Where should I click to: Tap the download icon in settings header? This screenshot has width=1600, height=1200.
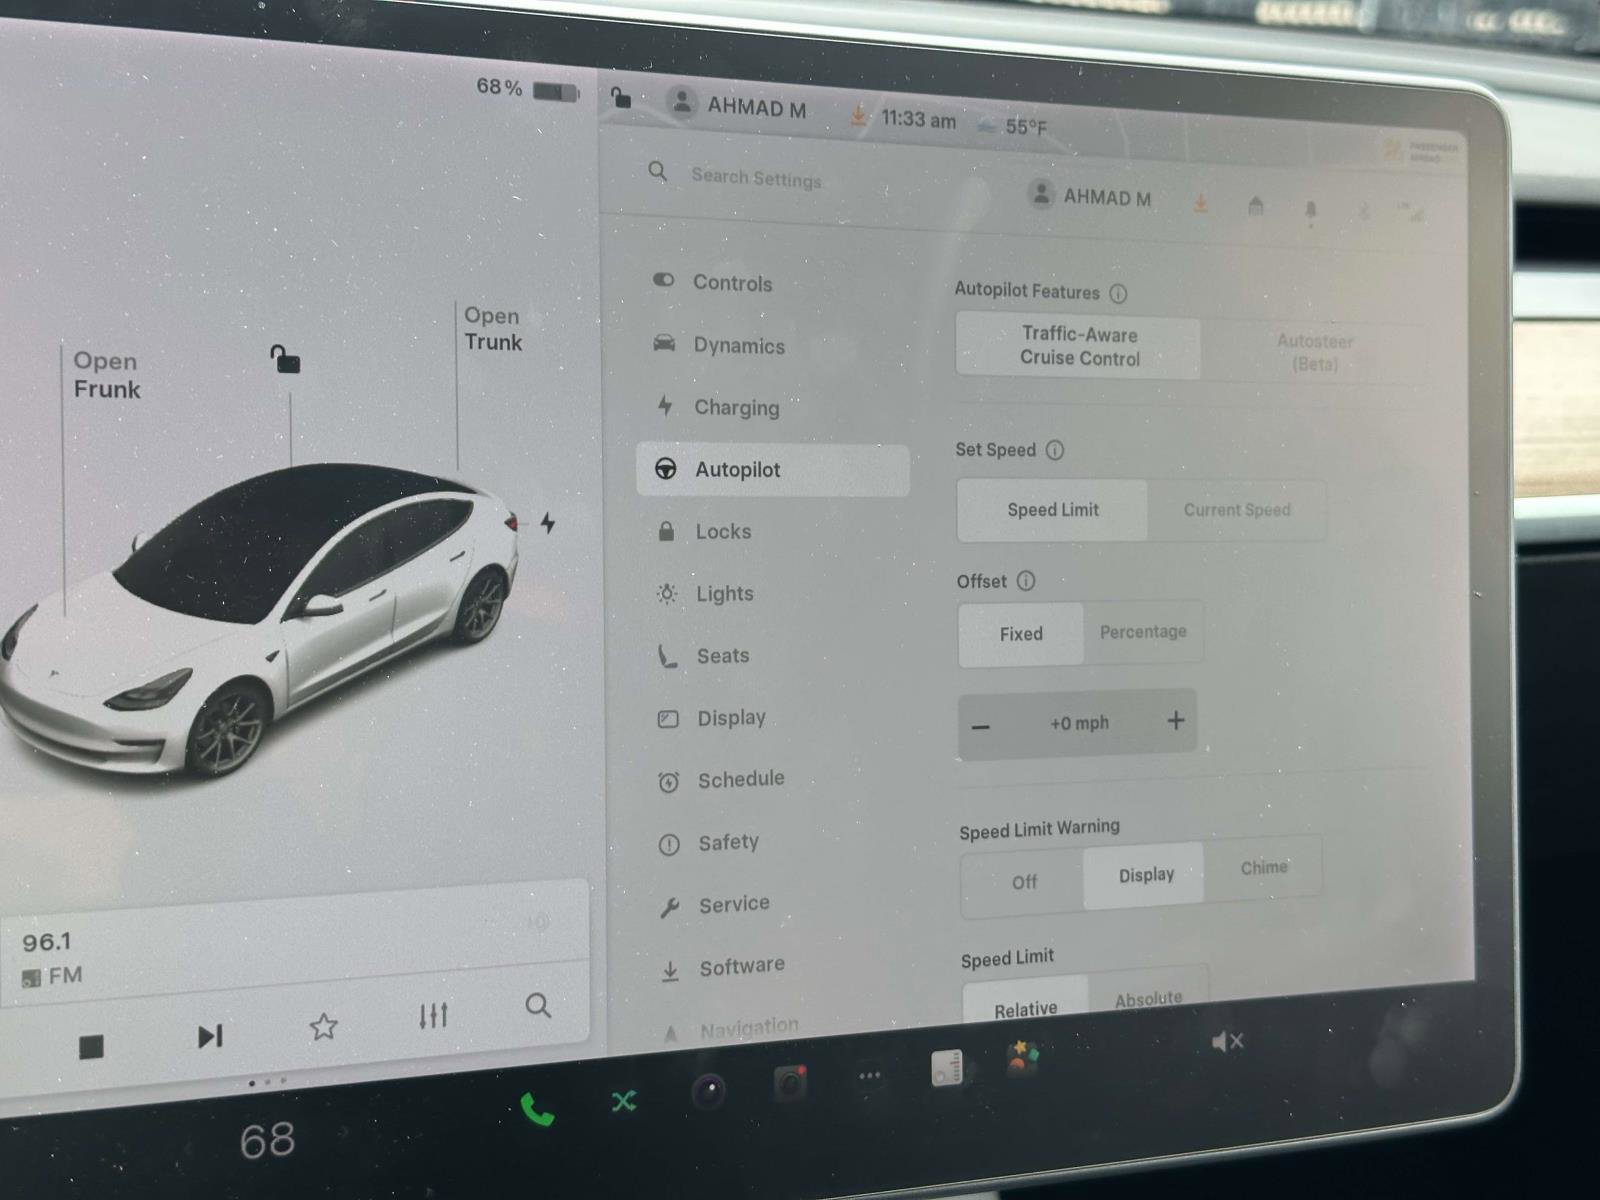(1200, 203)
